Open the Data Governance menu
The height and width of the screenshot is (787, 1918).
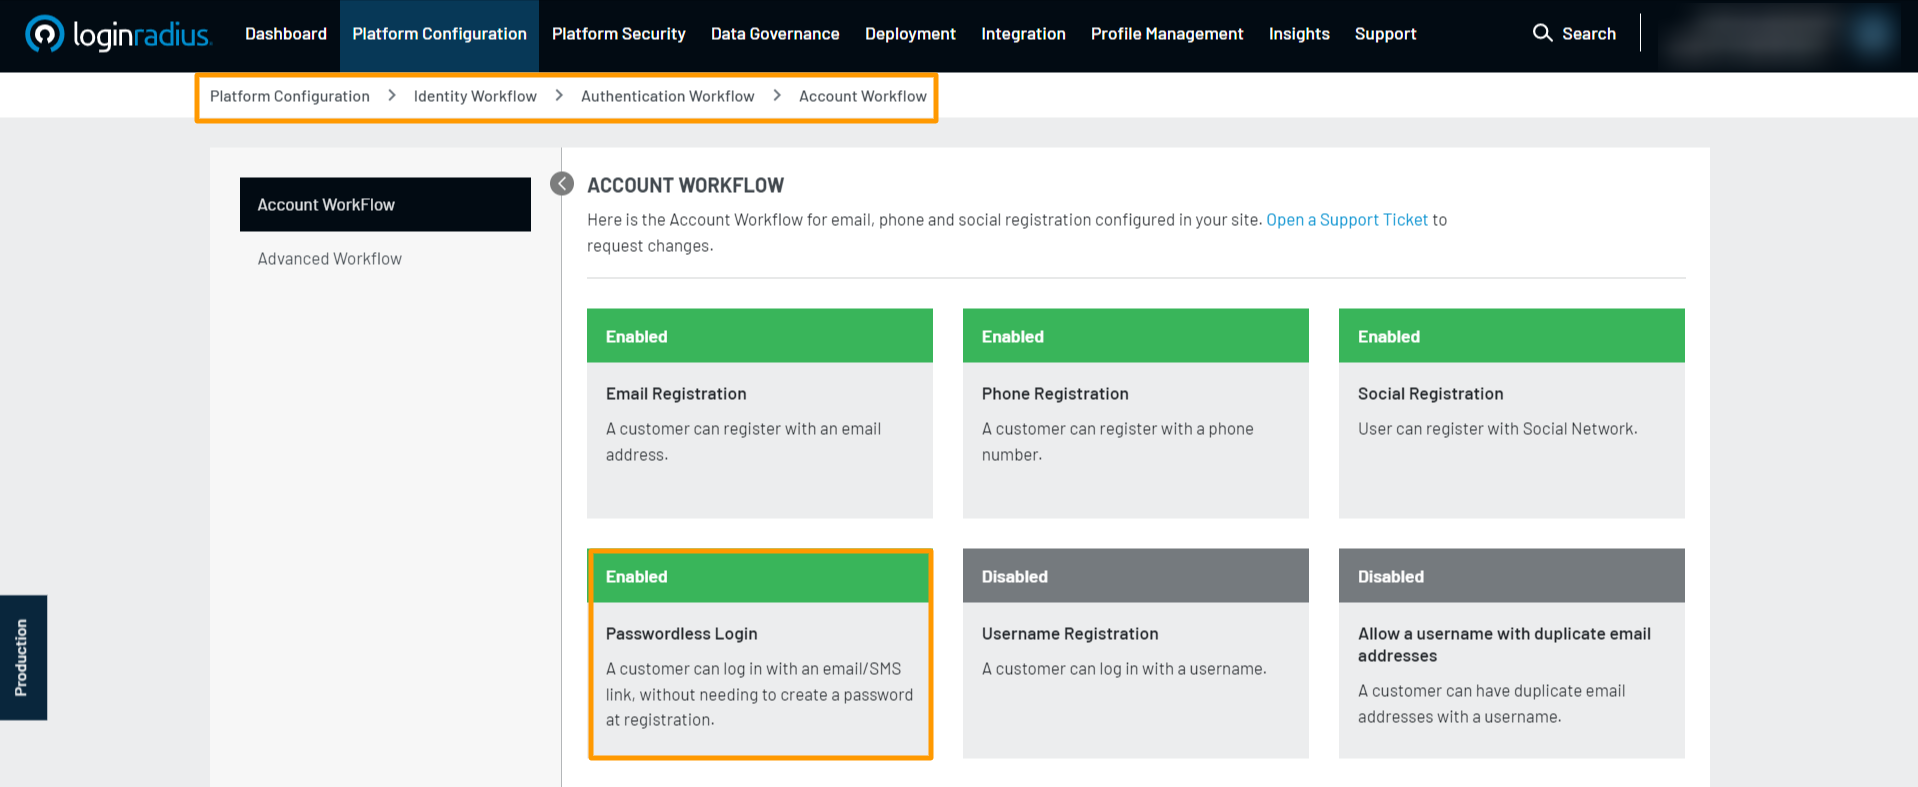(x=774, y=34)
